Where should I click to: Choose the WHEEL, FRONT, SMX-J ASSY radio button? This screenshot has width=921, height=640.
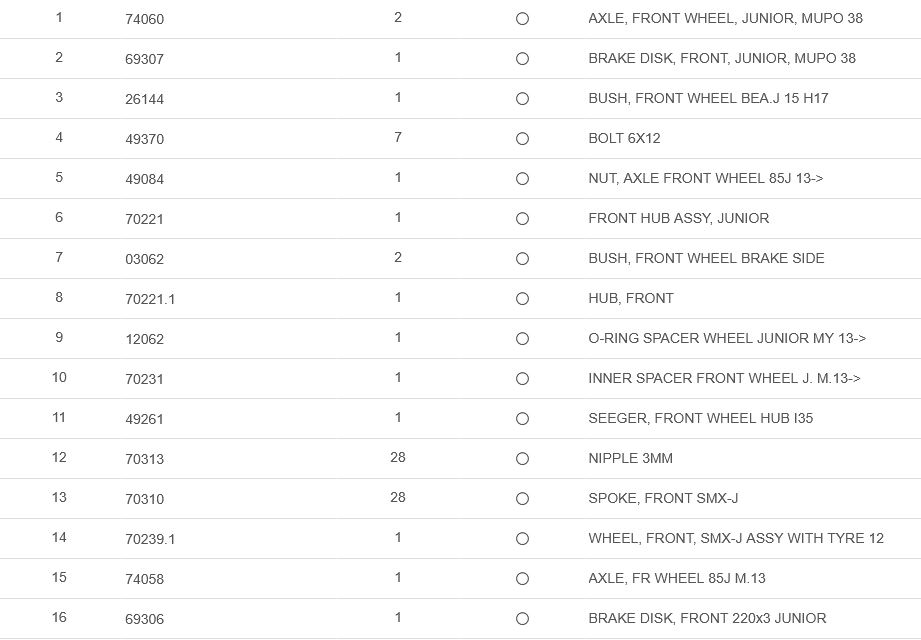point(522,539)
